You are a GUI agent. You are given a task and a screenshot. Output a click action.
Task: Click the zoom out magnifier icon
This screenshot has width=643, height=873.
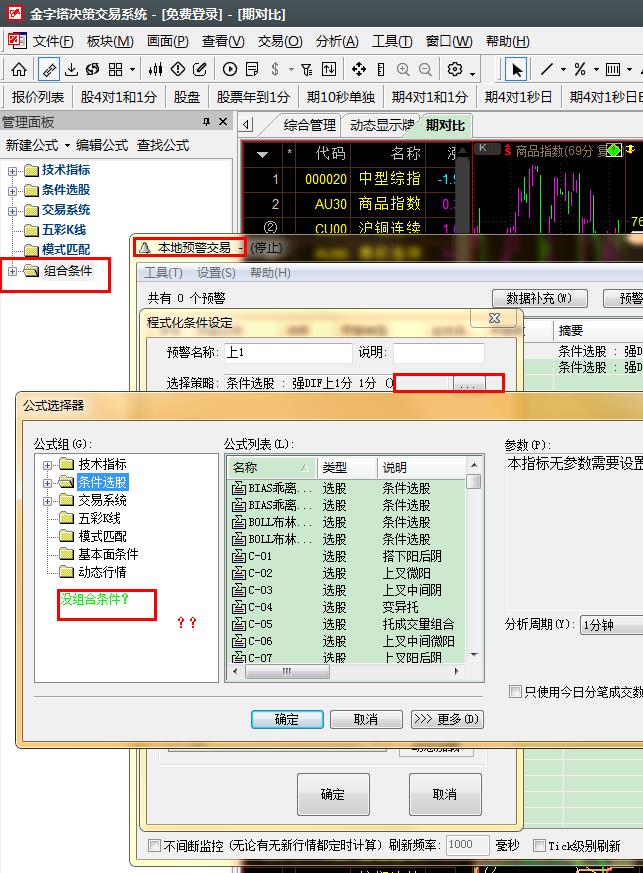[x=425, y=70]
